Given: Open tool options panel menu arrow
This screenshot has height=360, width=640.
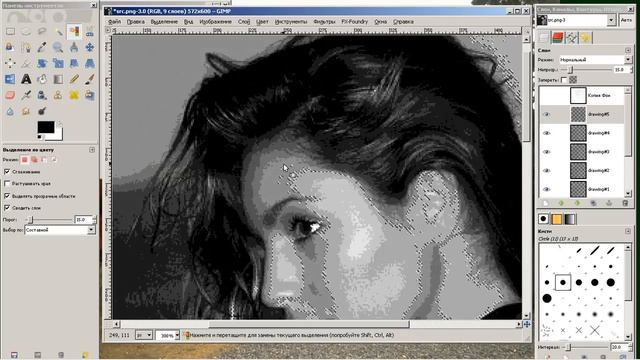Looking at the screenshot, I should pos(92,150).
